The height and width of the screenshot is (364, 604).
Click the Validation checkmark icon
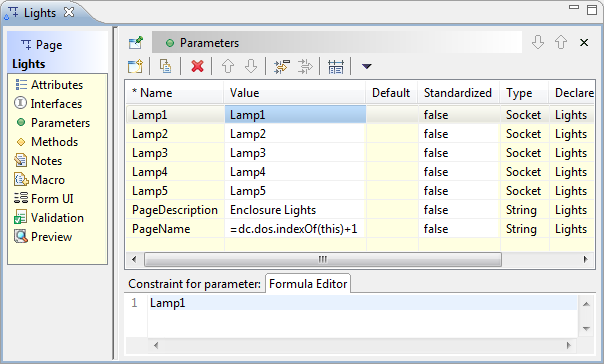click(x=20, y=217)
